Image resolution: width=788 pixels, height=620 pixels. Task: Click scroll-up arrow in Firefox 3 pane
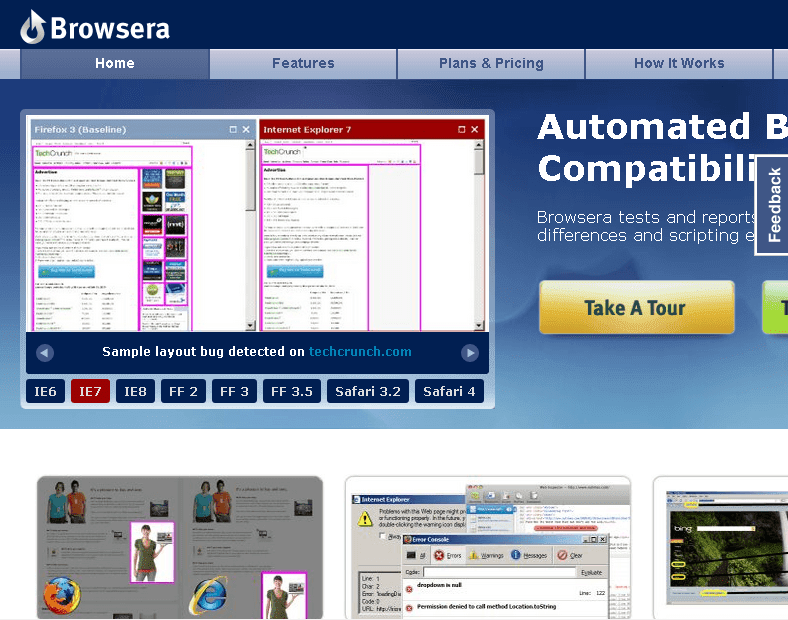coord(250,145)
